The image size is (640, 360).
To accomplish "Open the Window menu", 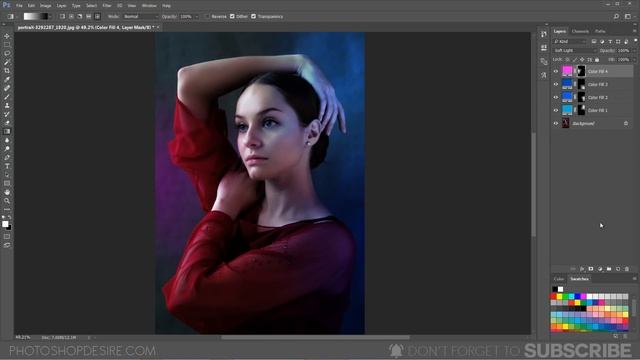I will pos(149,6).
